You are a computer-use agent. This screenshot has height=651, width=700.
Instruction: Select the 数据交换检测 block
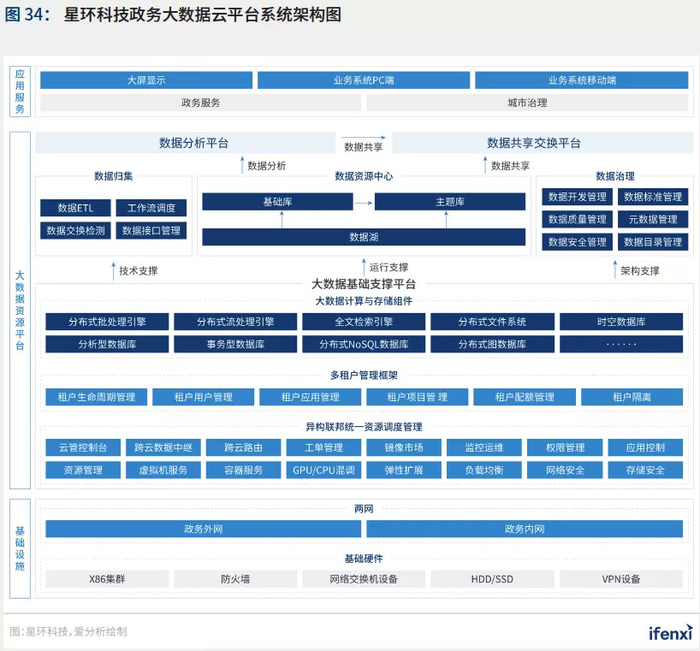[x=75, y=230]
